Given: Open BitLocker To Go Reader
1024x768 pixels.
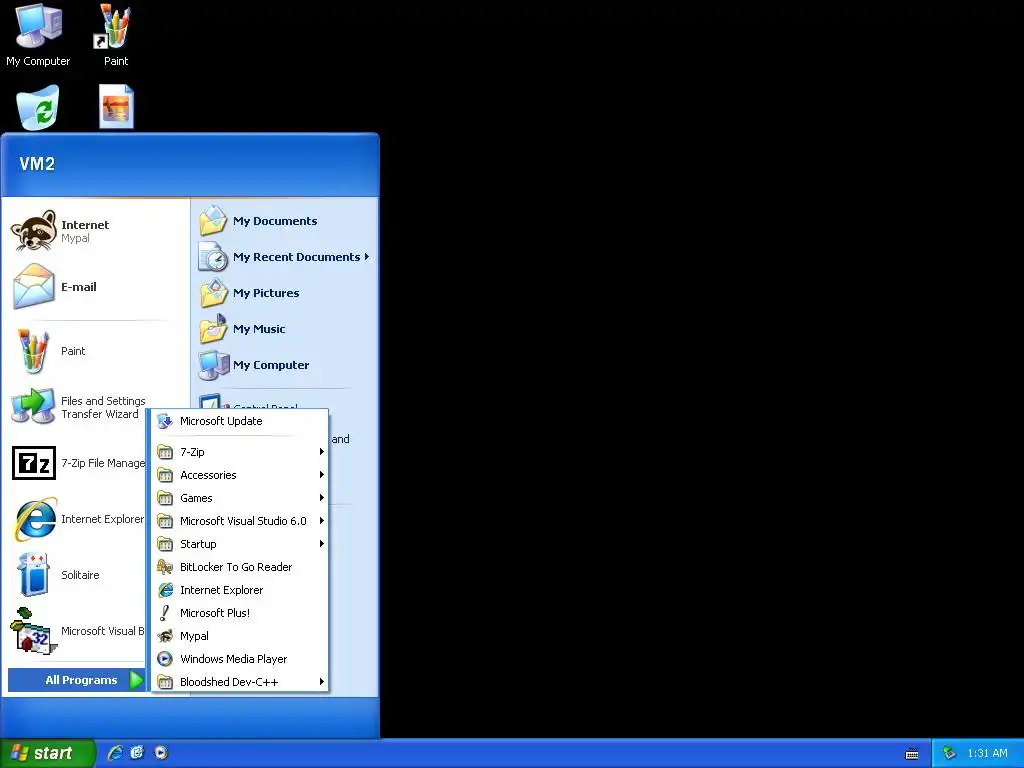Looking at the screenshot, I should point(240,567).
